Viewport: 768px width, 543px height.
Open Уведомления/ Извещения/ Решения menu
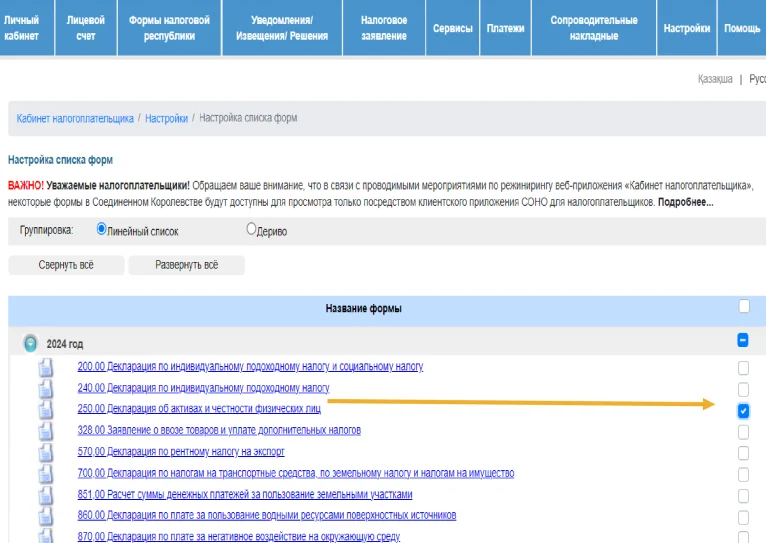(282, 28)
